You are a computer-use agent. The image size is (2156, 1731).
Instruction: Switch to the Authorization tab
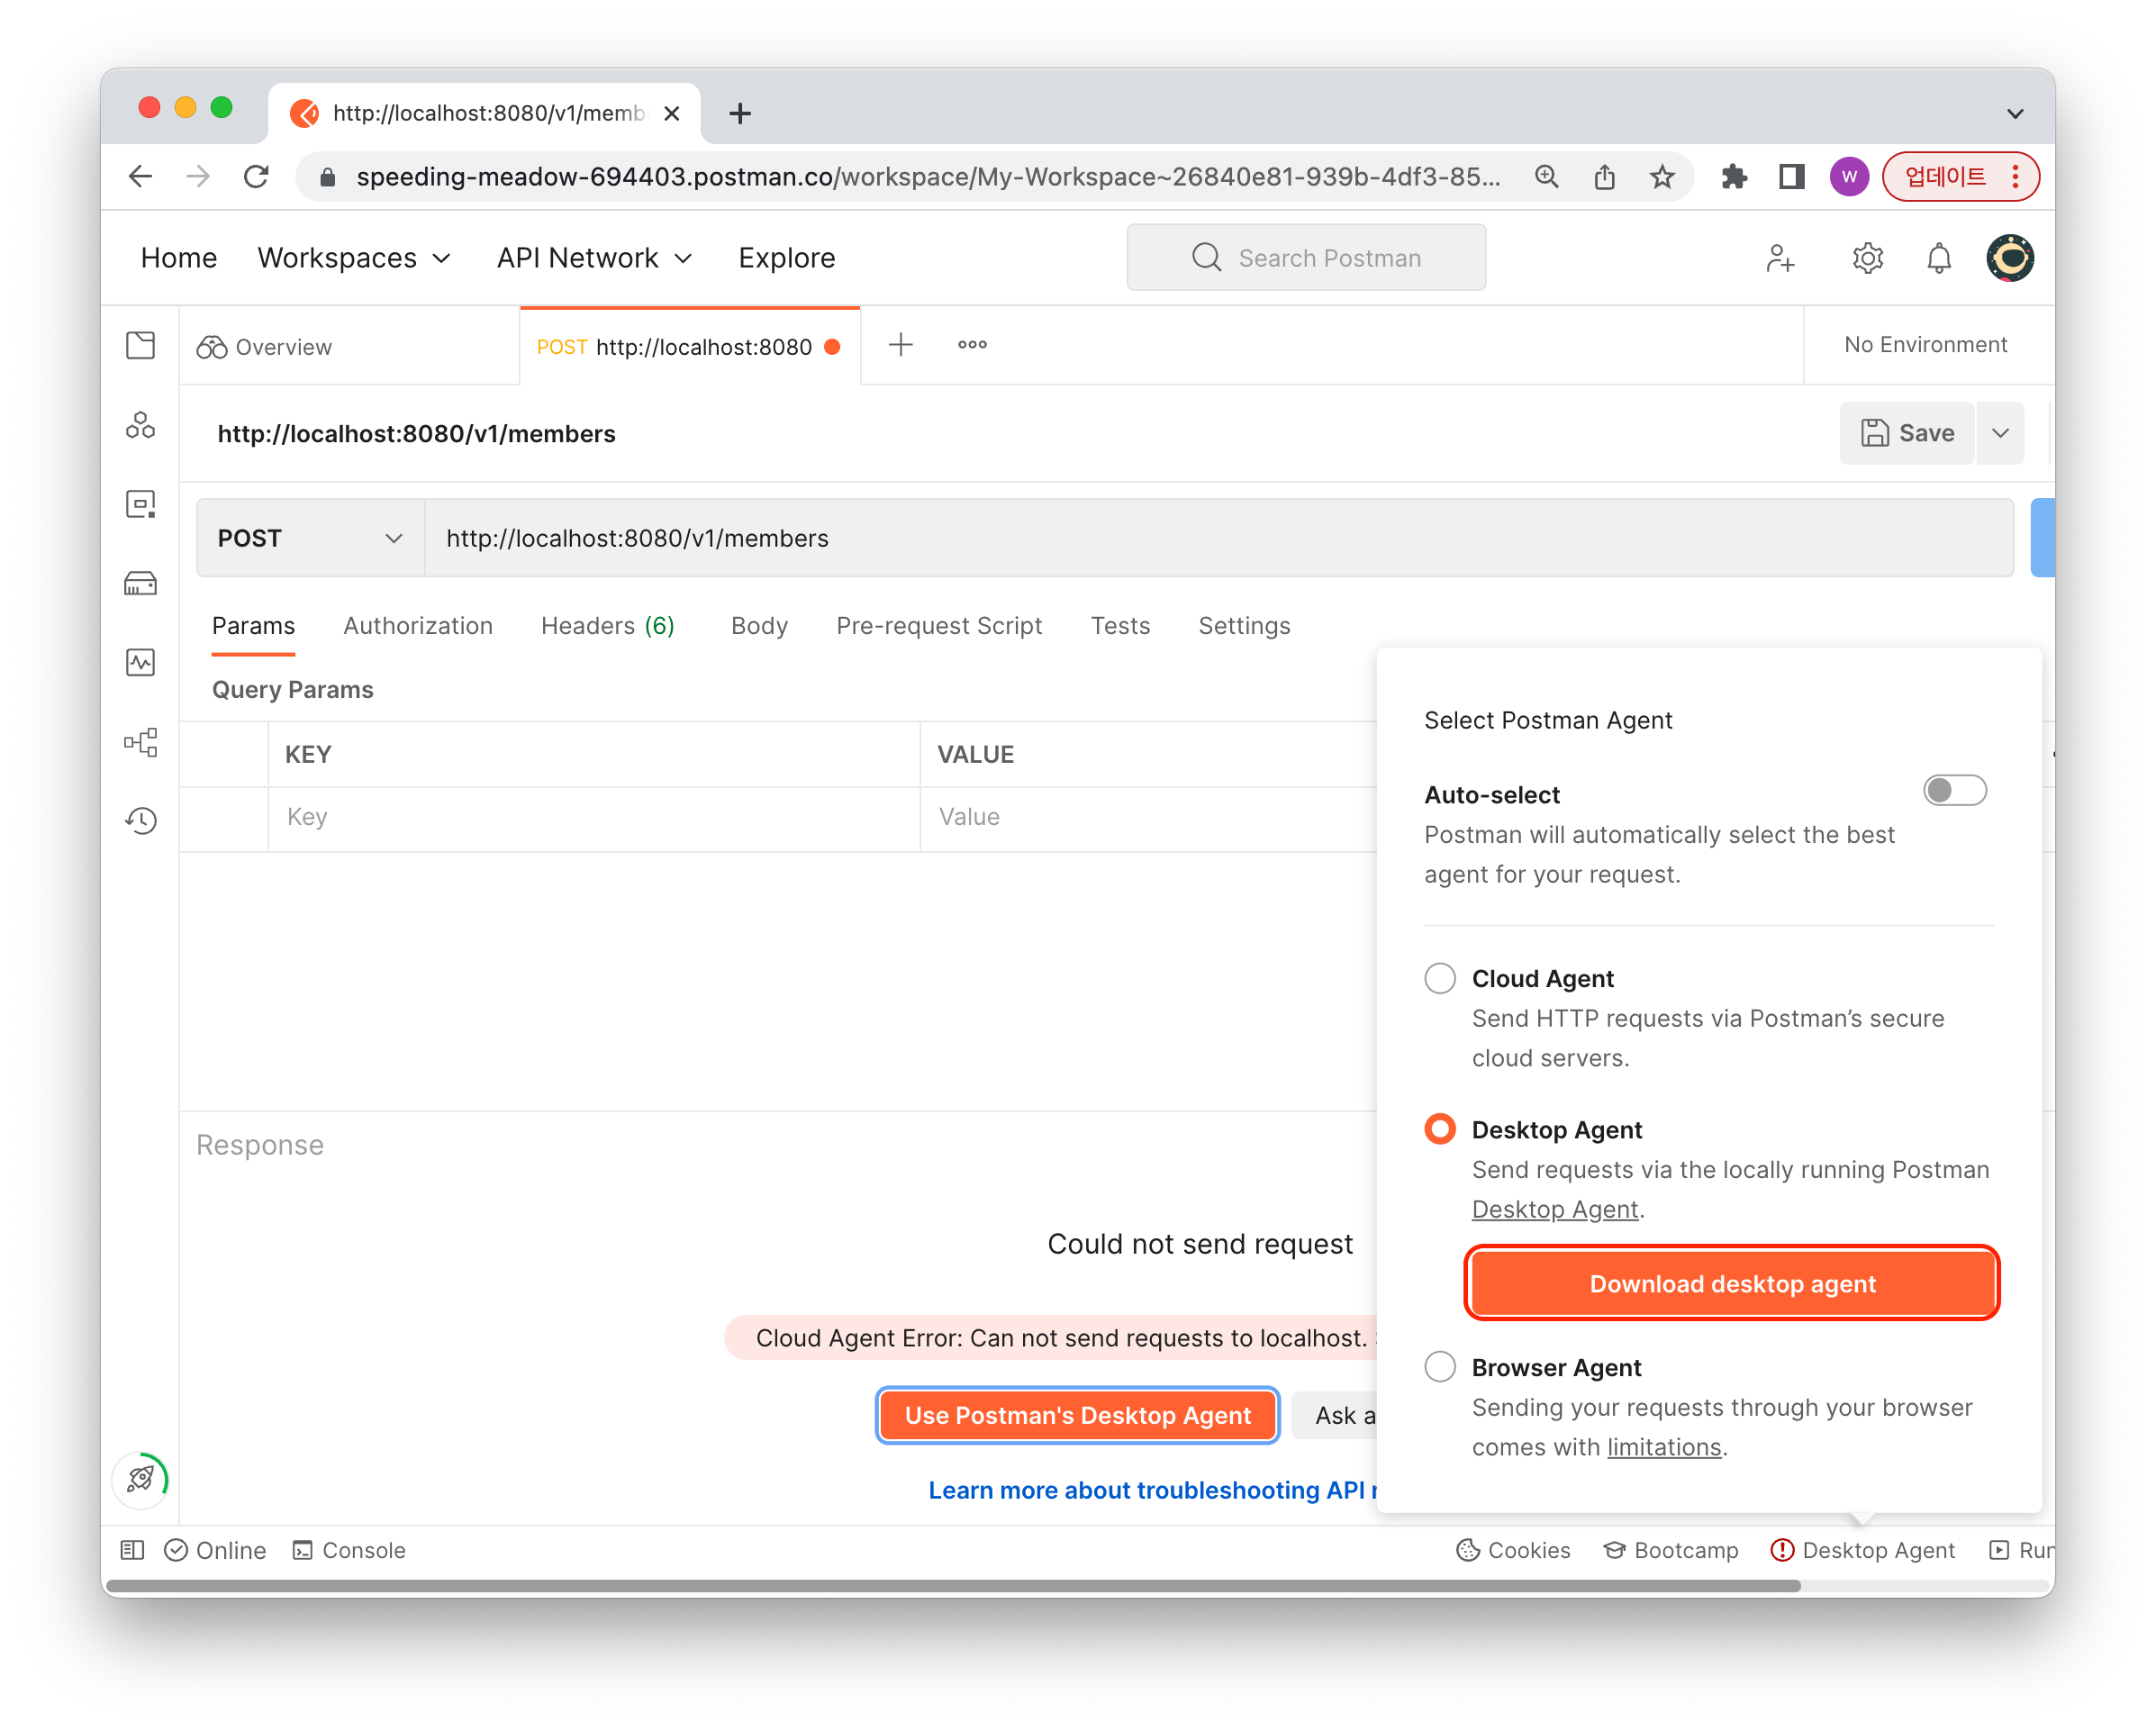[x=418, y=626]
